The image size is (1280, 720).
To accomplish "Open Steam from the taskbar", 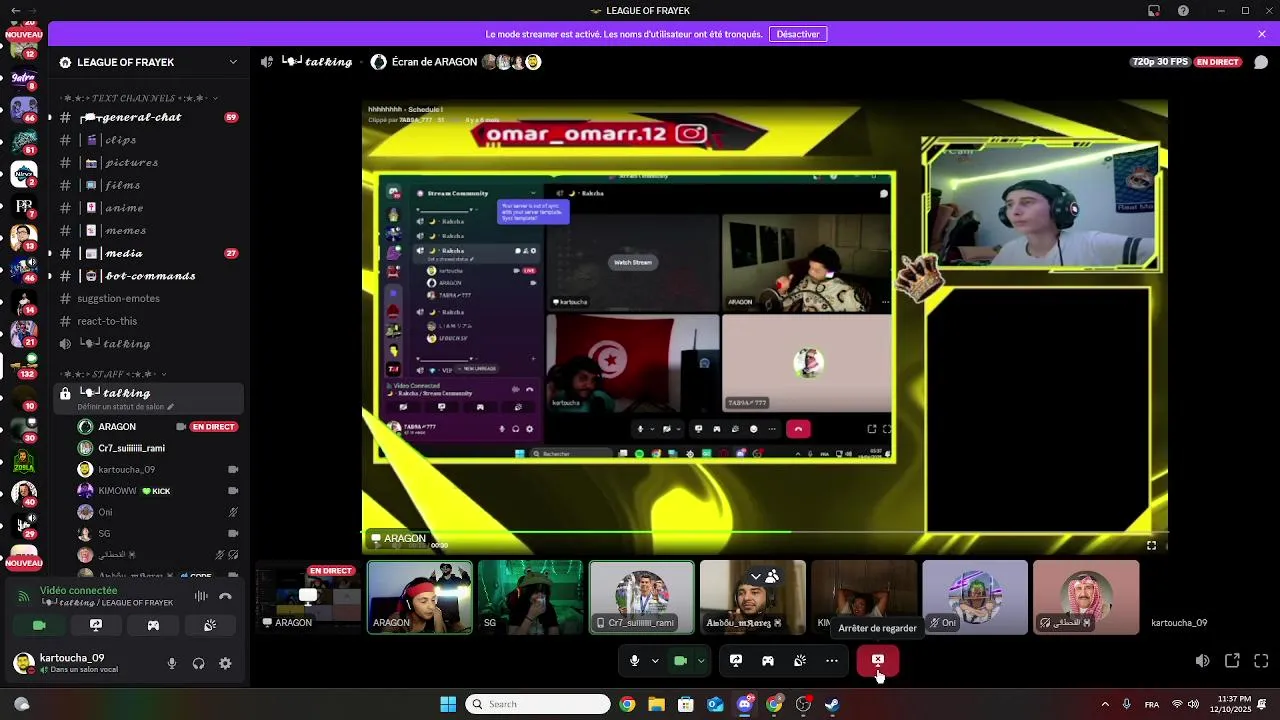I will pyautogui.click(x=832, y=704).
